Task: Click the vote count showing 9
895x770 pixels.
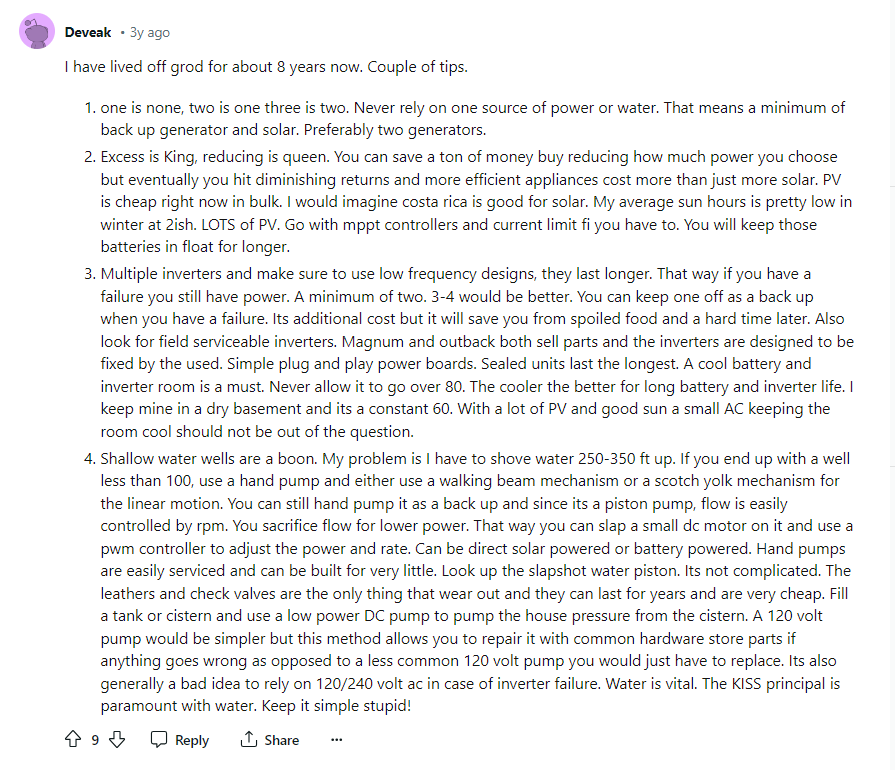Action: tap(94, 739)
